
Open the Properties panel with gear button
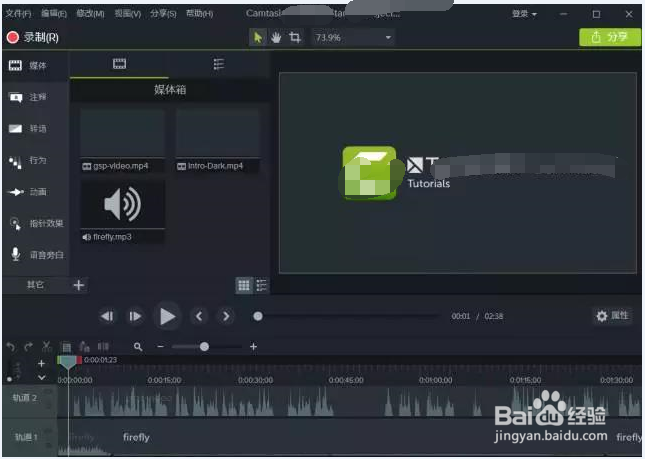click(x=612, y=316)
